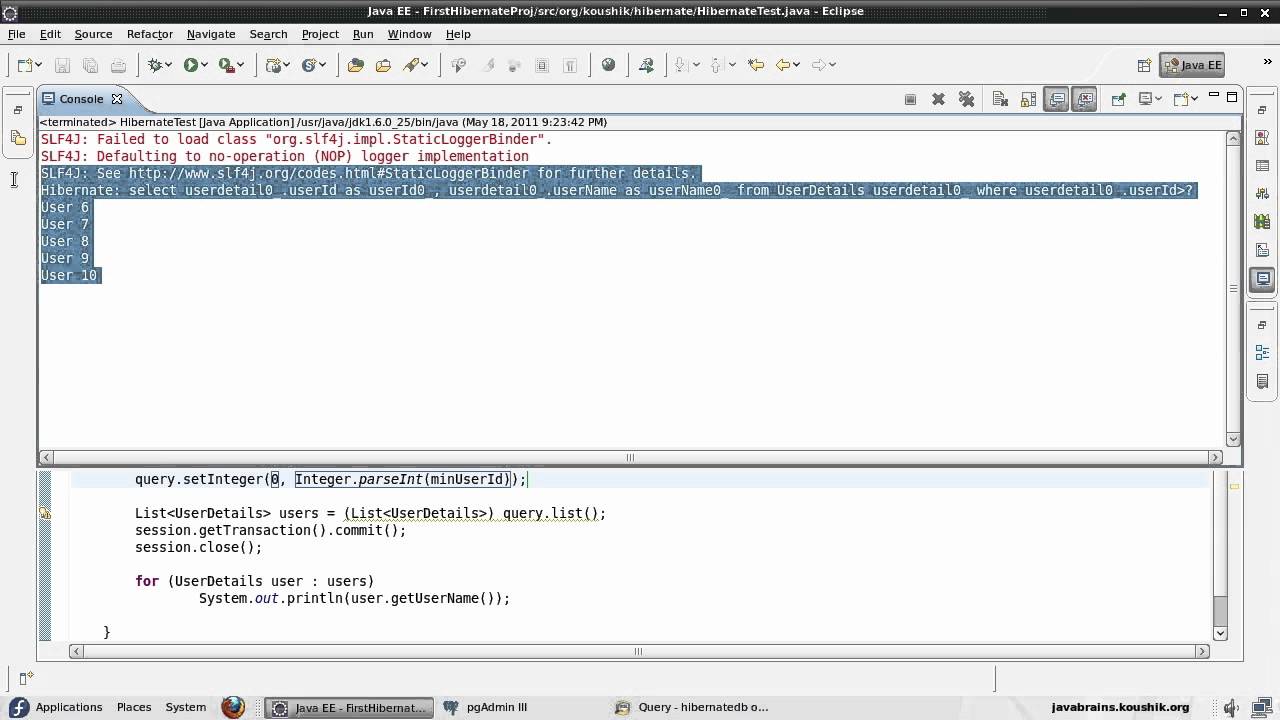Image resolution: width=1280 pixels, height=720 pixels.
Task: Open the Debug configurations dropdown arrow
Action: [169, 65]
